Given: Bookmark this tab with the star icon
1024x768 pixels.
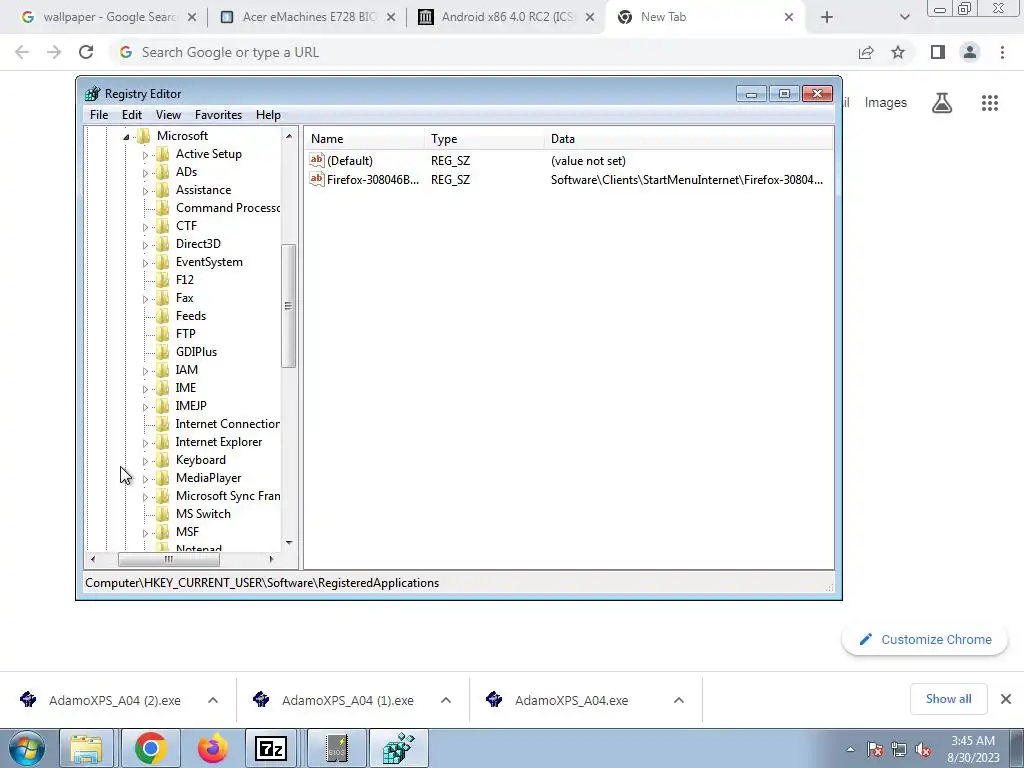Looking at the screenshot, I should pyautogui.click(x=898, y=52).
